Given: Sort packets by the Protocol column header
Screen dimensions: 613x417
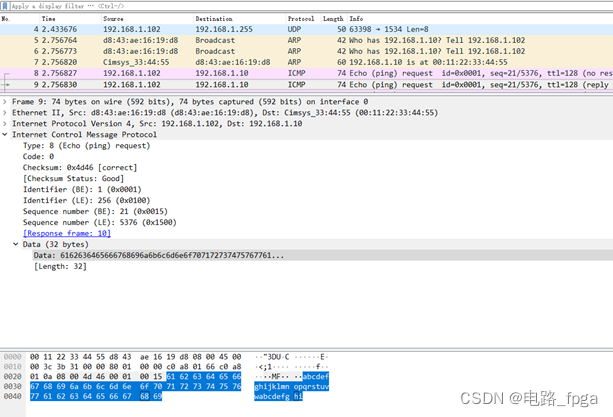Looking at the screenshot, I should (x=301, y=19).
